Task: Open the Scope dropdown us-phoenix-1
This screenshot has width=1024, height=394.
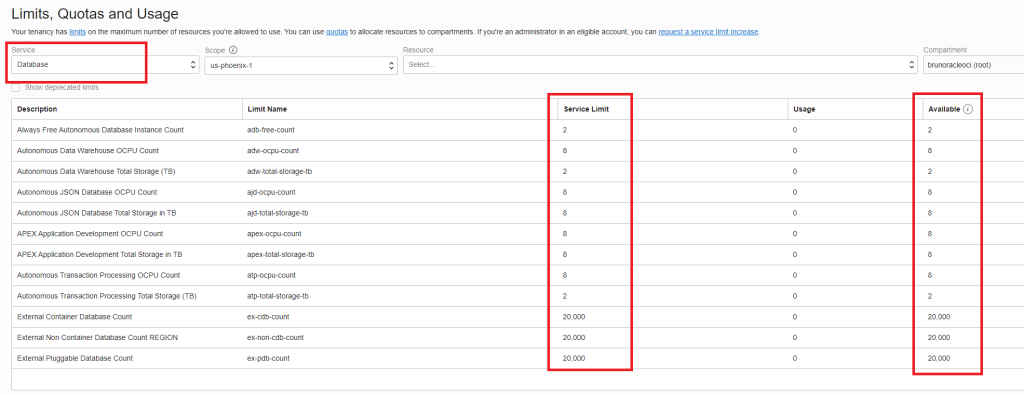Action: pos(300,65)
